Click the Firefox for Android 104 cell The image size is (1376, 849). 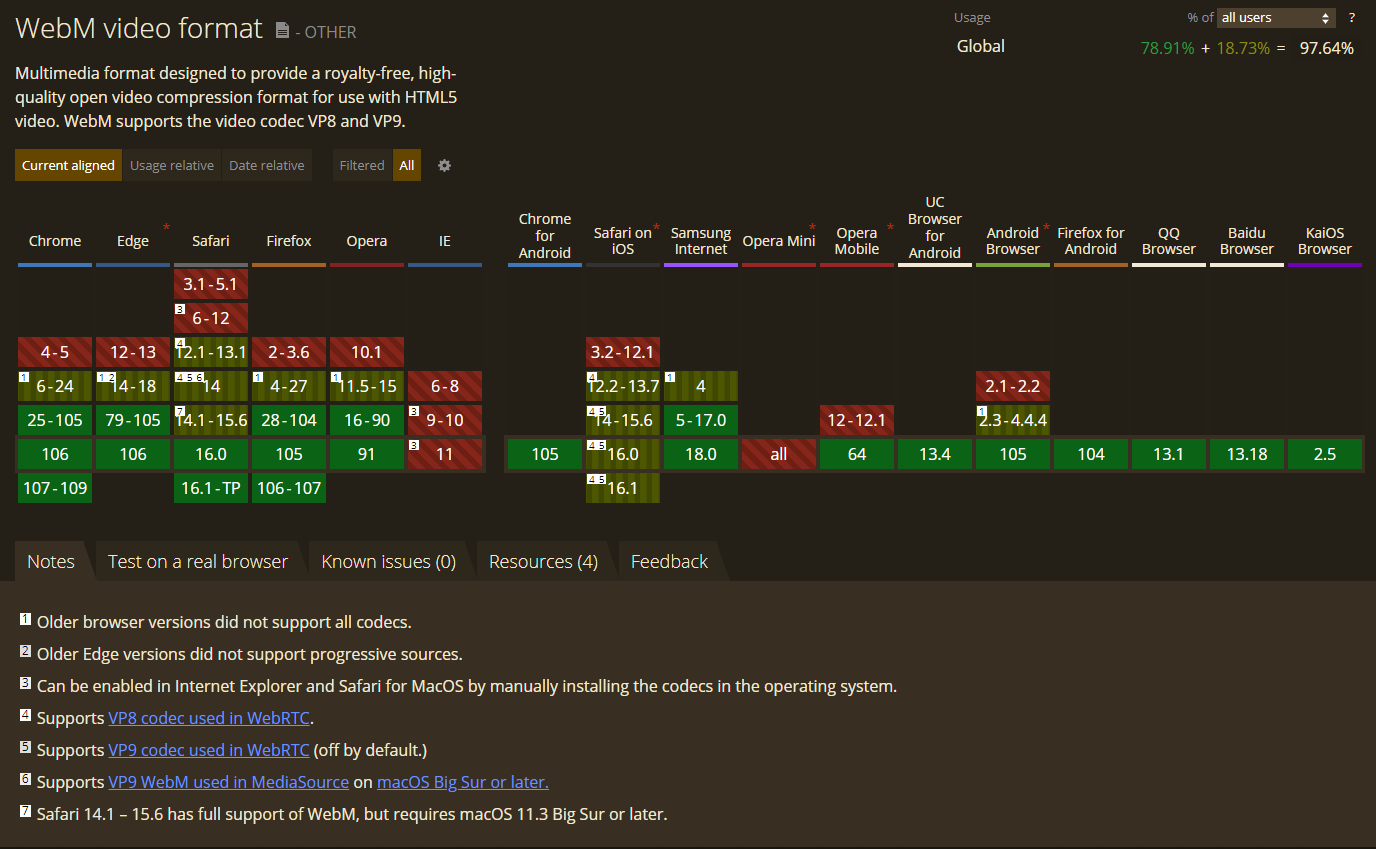click(1091, 454)
